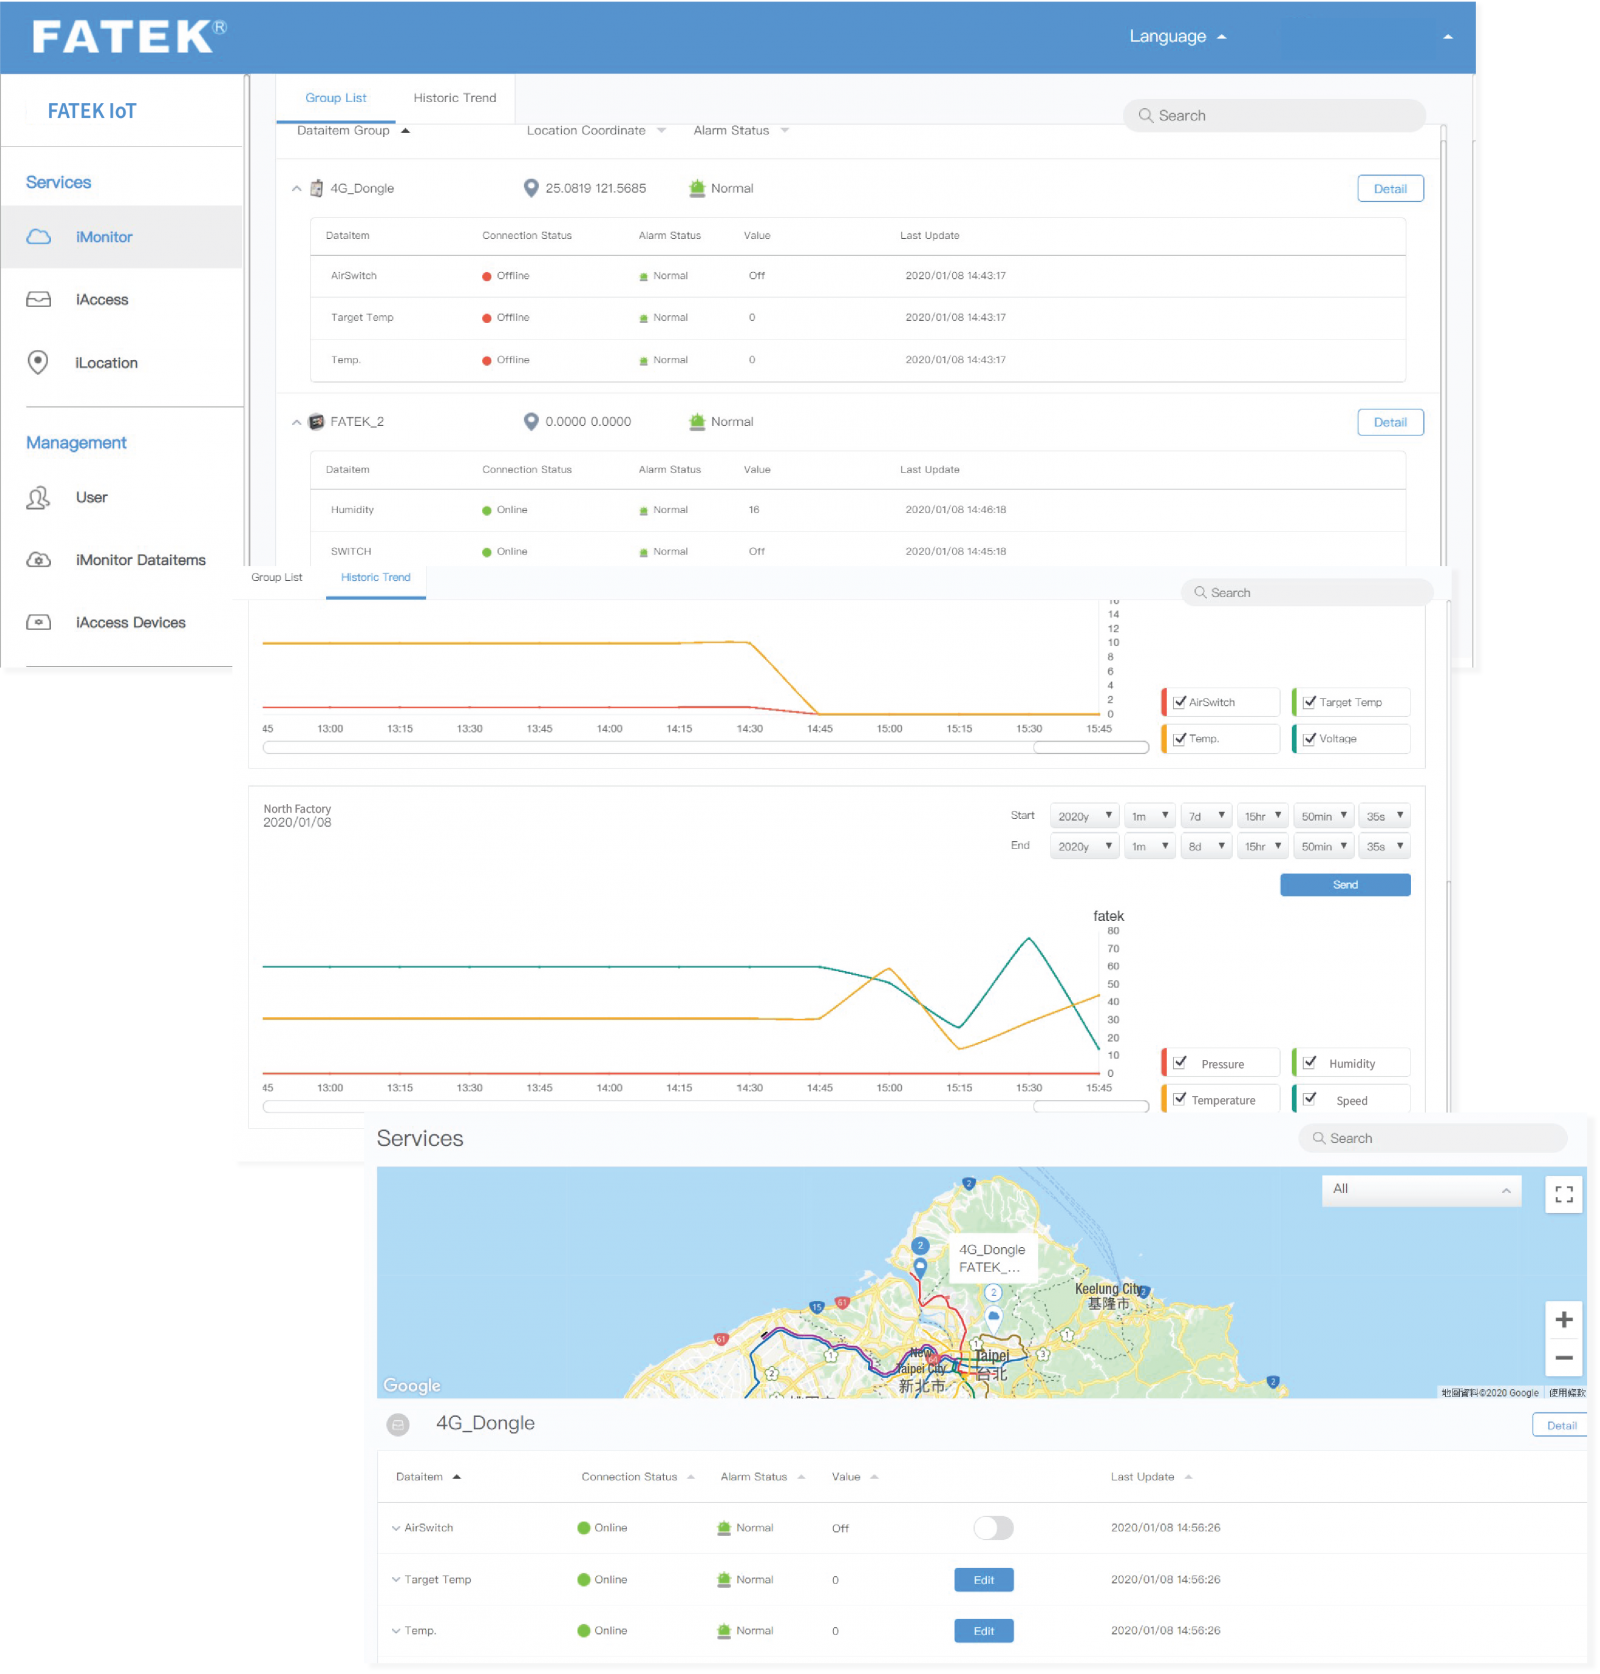1600x1674 pixels.
Task: Click the 4G_Dongle device icon
Action: coord(316,188)
